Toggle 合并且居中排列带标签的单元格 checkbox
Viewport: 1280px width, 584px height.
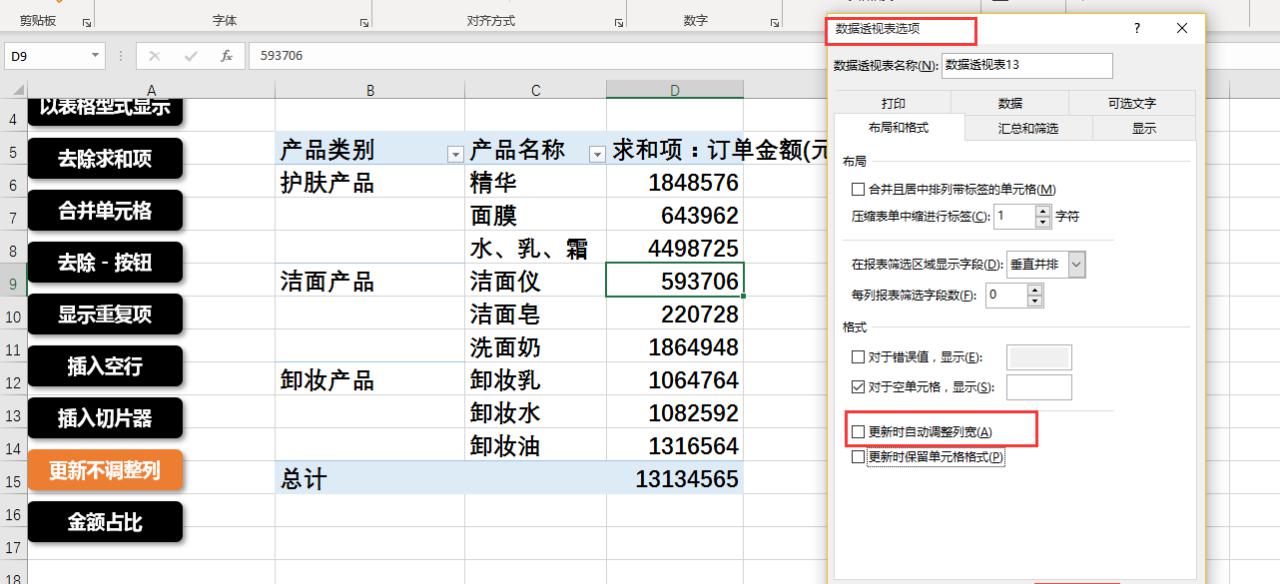point(857,189)
